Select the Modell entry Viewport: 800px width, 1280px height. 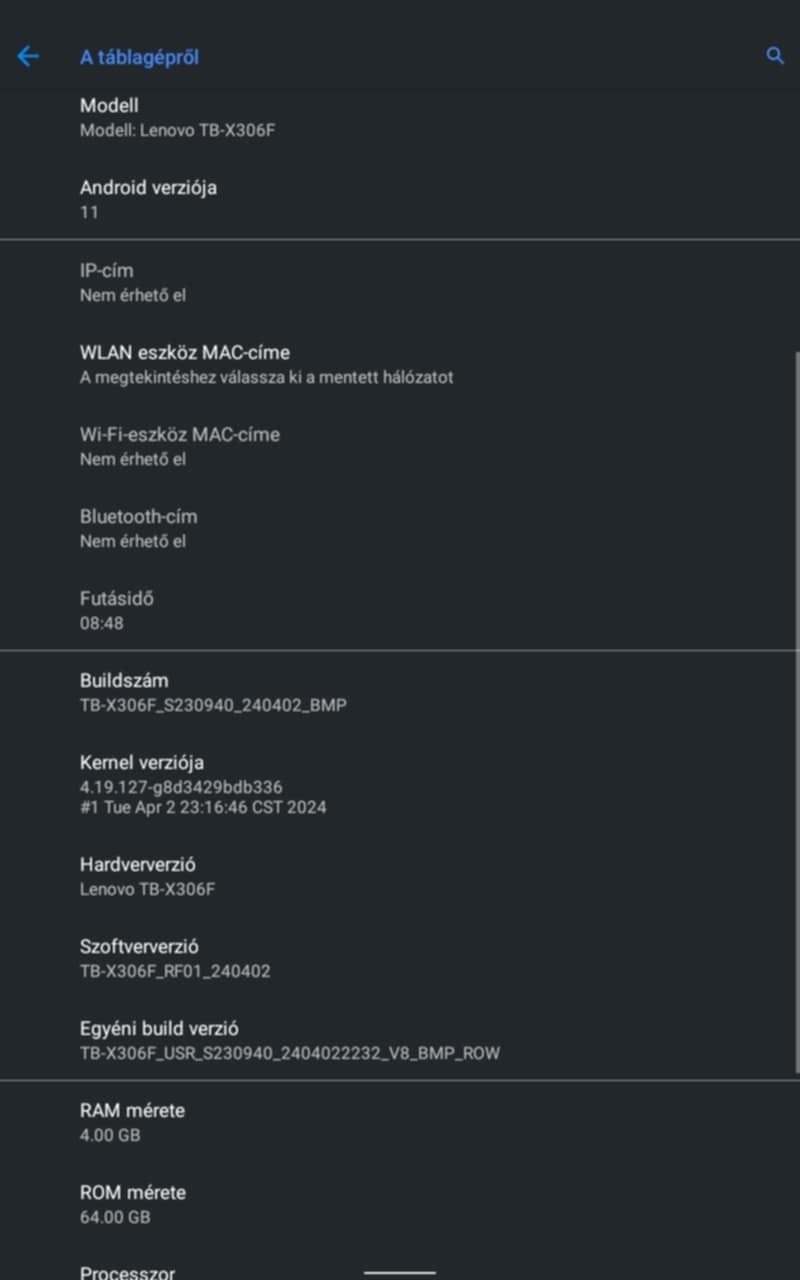pos(177,117)
